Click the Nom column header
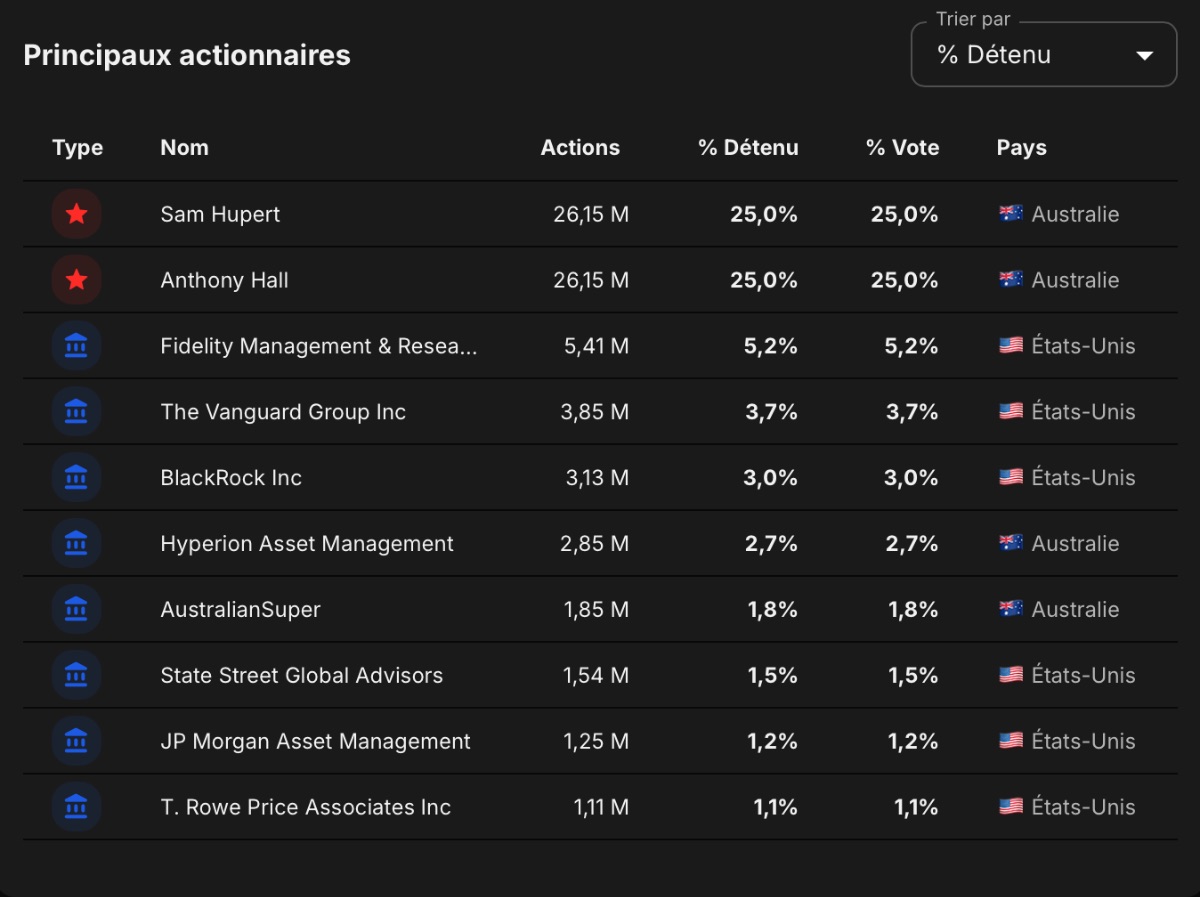This screenshot has width=1200, height=897. pos(185,148)
